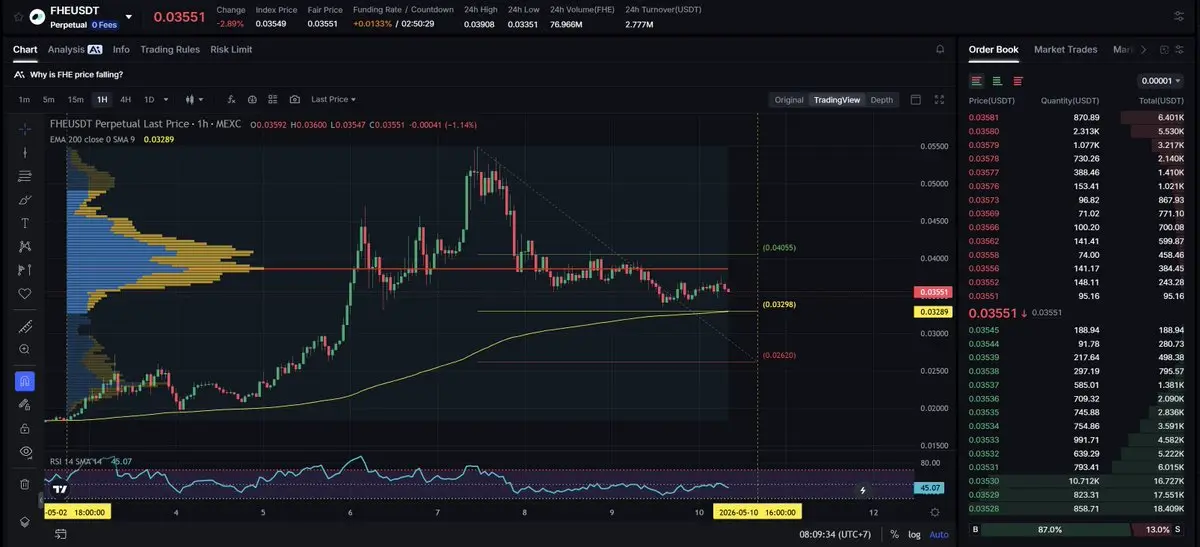Add FHEUSDT to favorites with star icon

[x=18, y=17]
